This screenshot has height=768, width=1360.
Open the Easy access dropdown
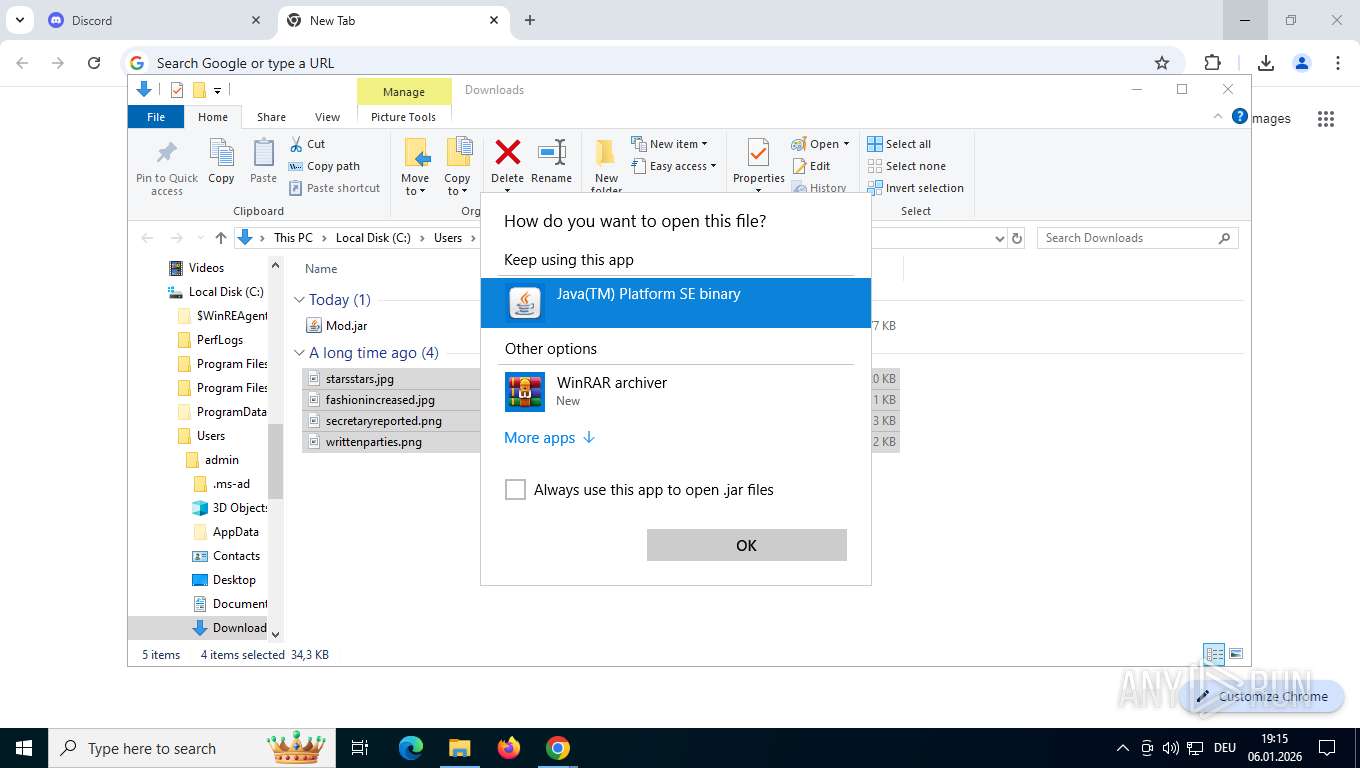coord(674,166)
